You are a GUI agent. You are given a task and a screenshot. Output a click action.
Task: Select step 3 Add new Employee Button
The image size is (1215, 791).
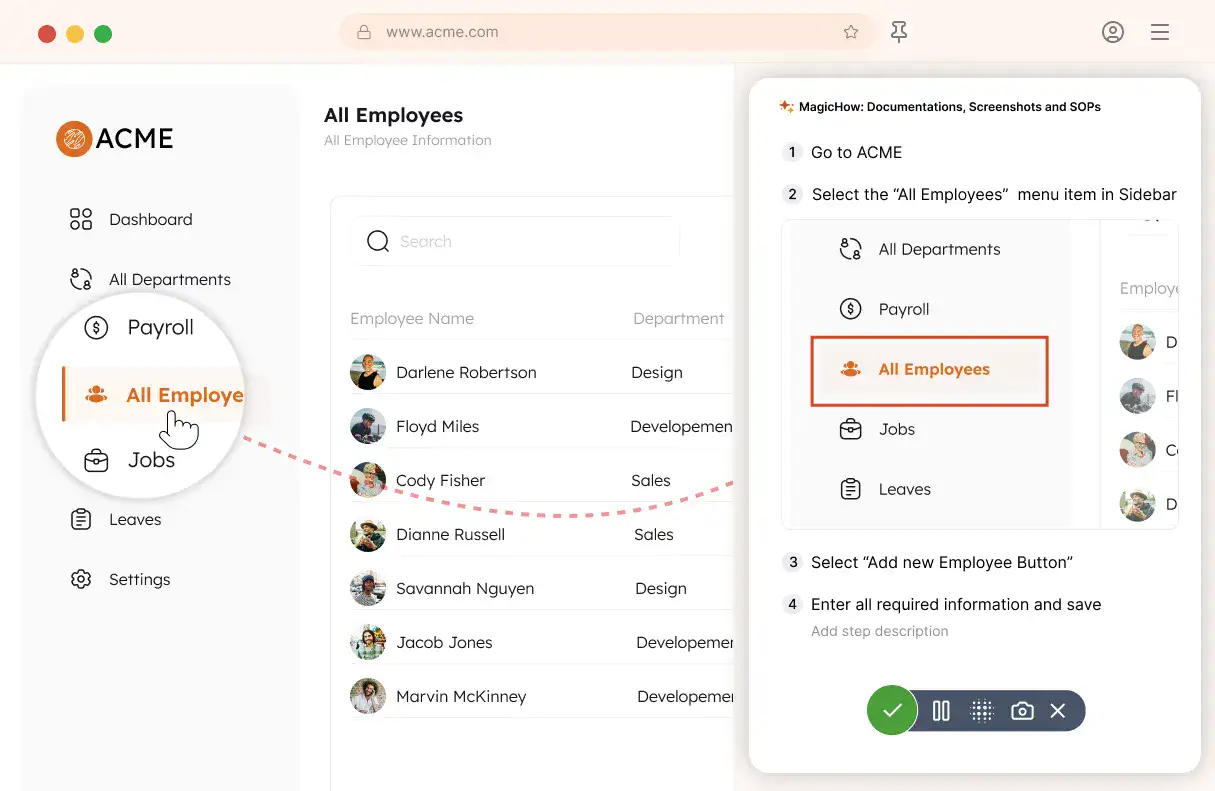click(941, 563)
